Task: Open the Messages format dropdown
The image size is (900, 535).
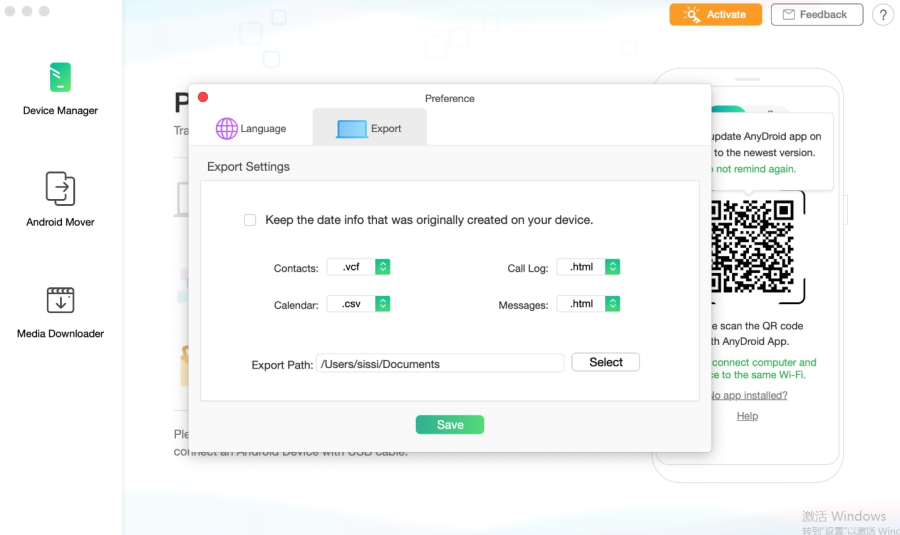Action: coord(612,304)
